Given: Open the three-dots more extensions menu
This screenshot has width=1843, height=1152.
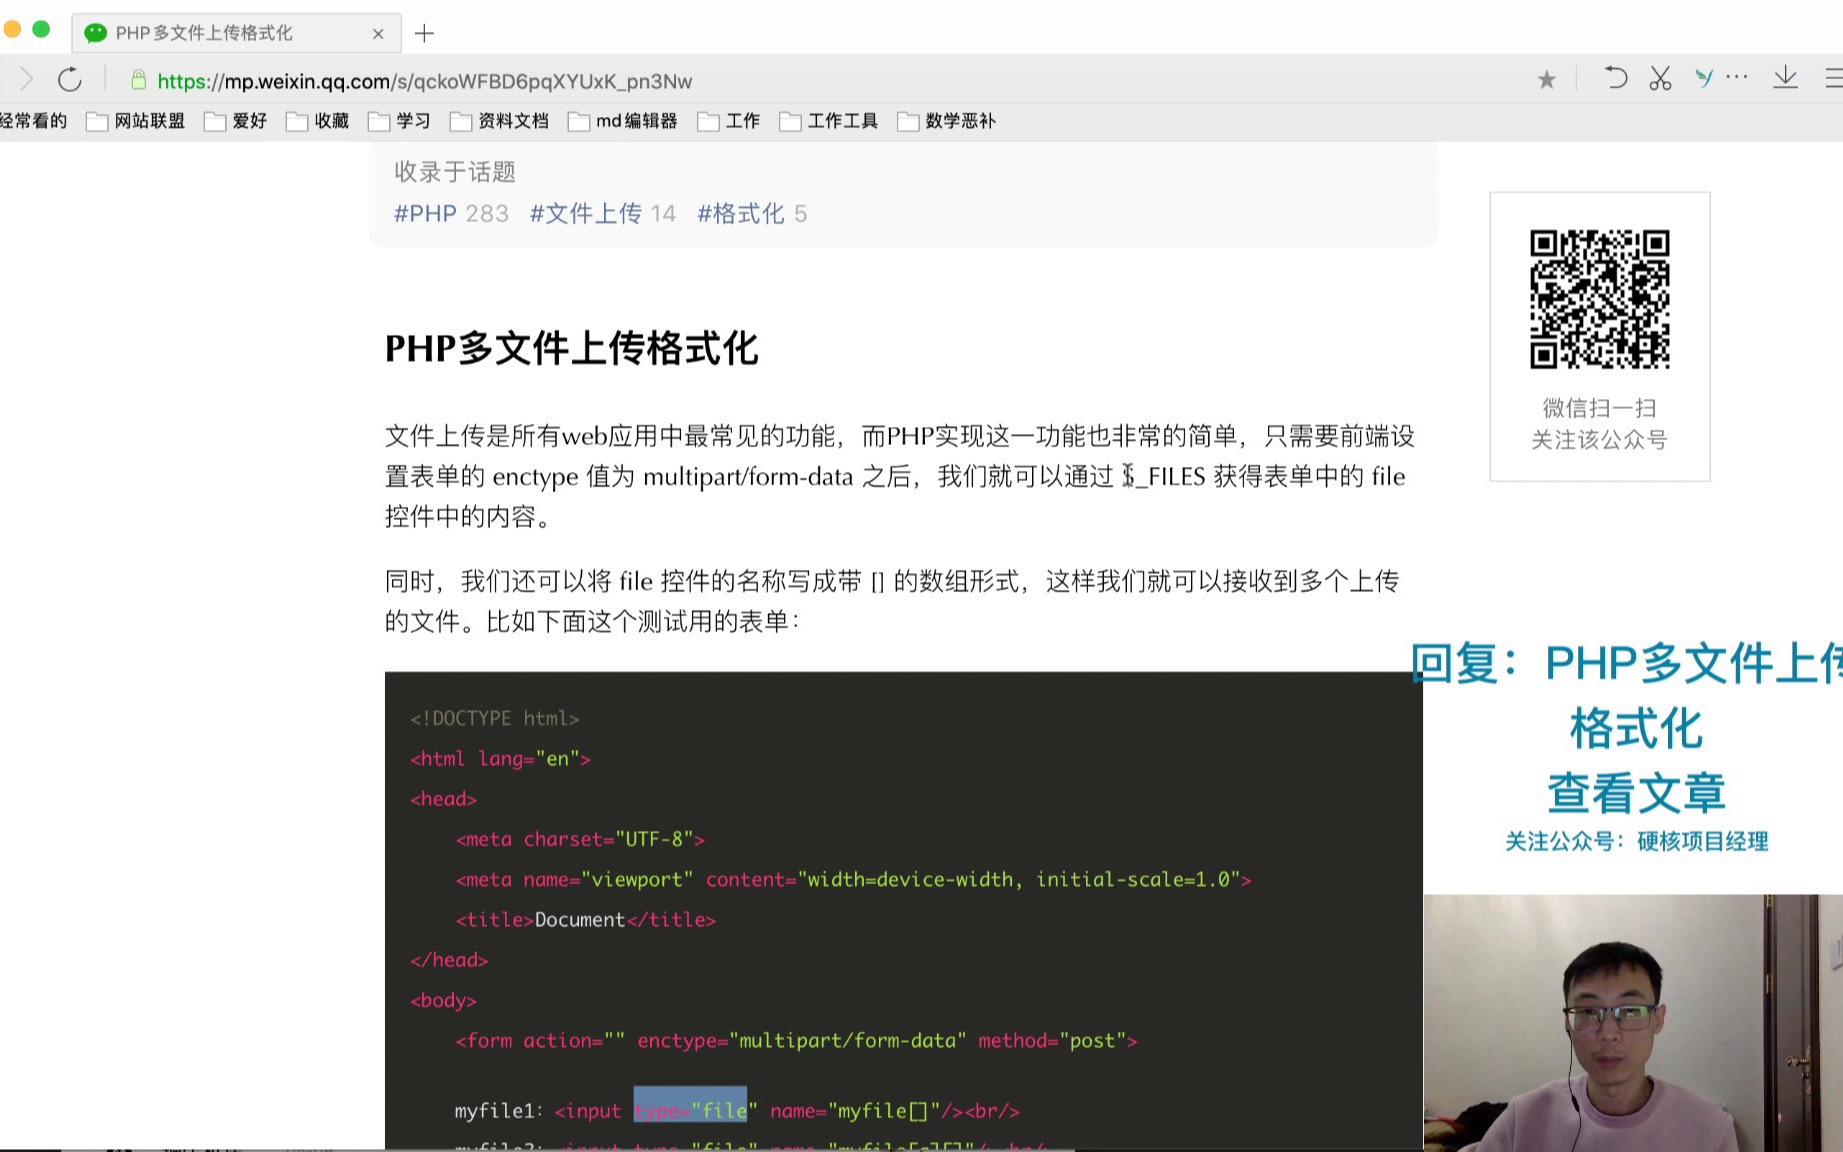Looking at the screenshot, I should pos(1737,77).
